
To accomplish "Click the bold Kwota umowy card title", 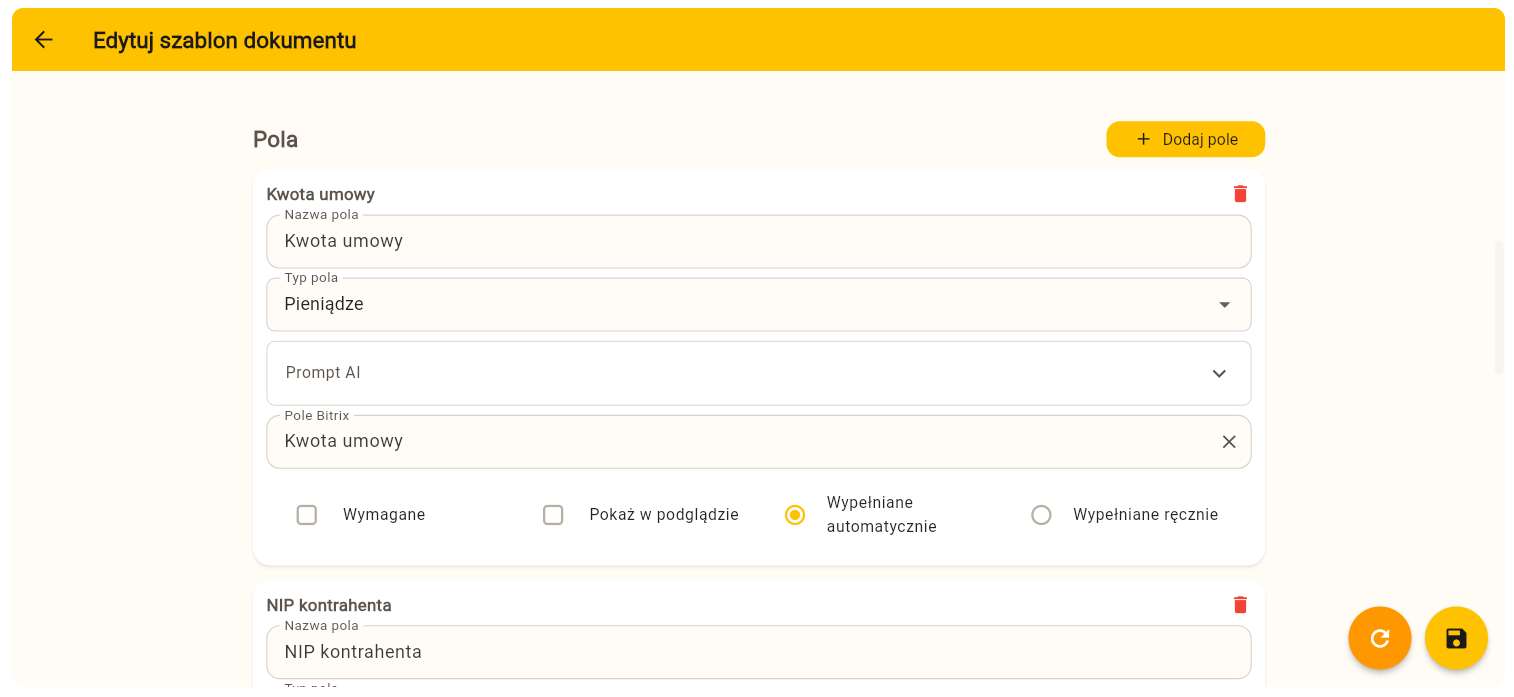I will tap(320, 194).
